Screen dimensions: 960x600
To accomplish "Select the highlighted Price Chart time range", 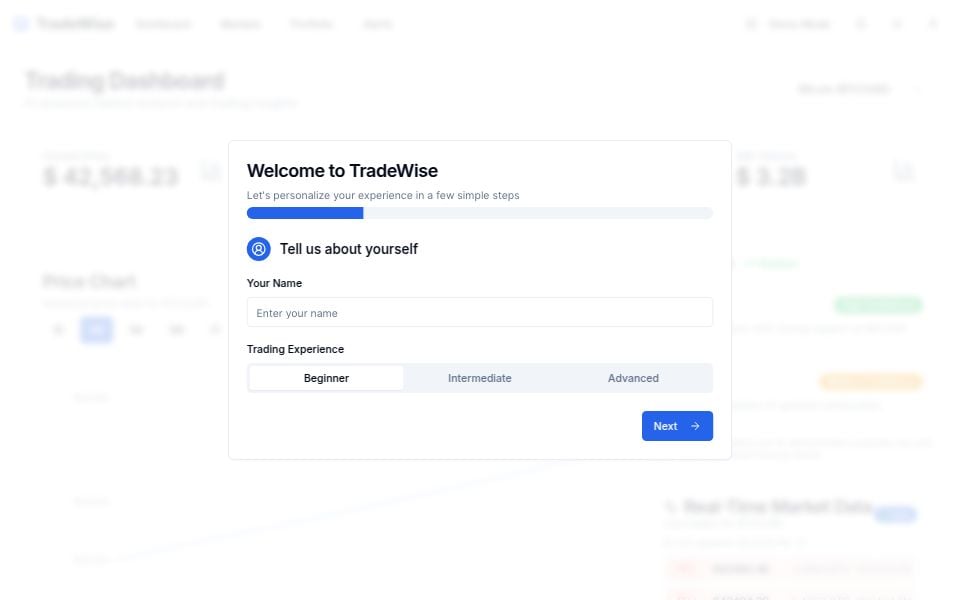I will pyautogui.click(x=97, y=330).
